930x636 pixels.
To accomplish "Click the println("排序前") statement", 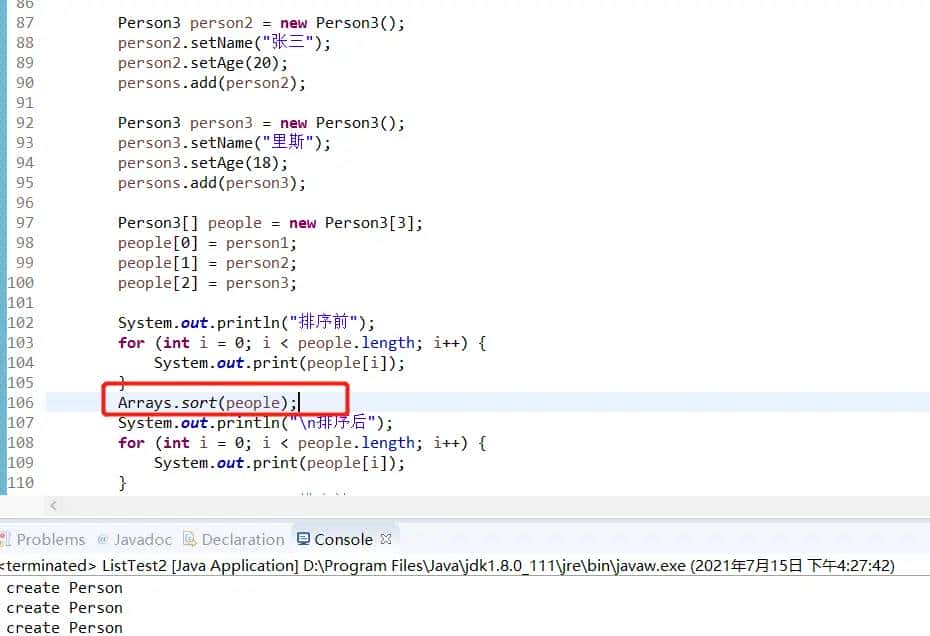I will [x=246, y=322].
